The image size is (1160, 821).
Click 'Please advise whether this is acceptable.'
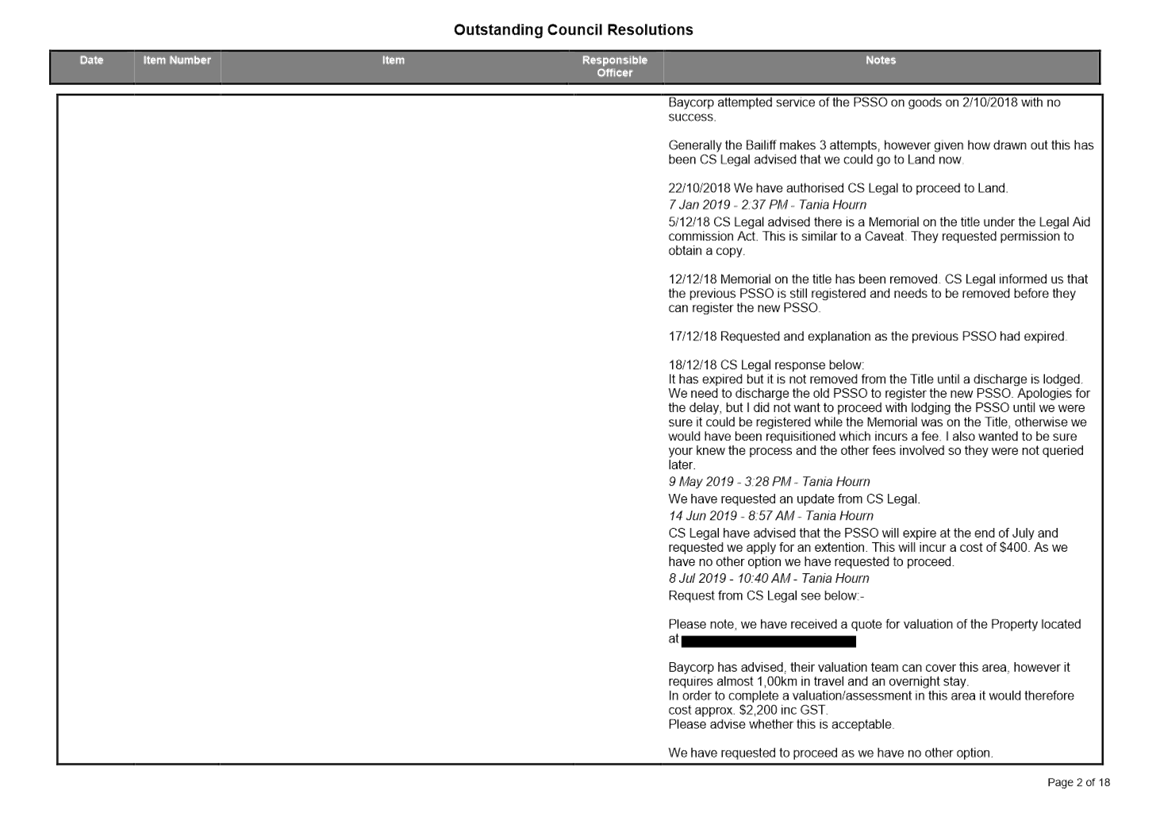tap(781, 725)
